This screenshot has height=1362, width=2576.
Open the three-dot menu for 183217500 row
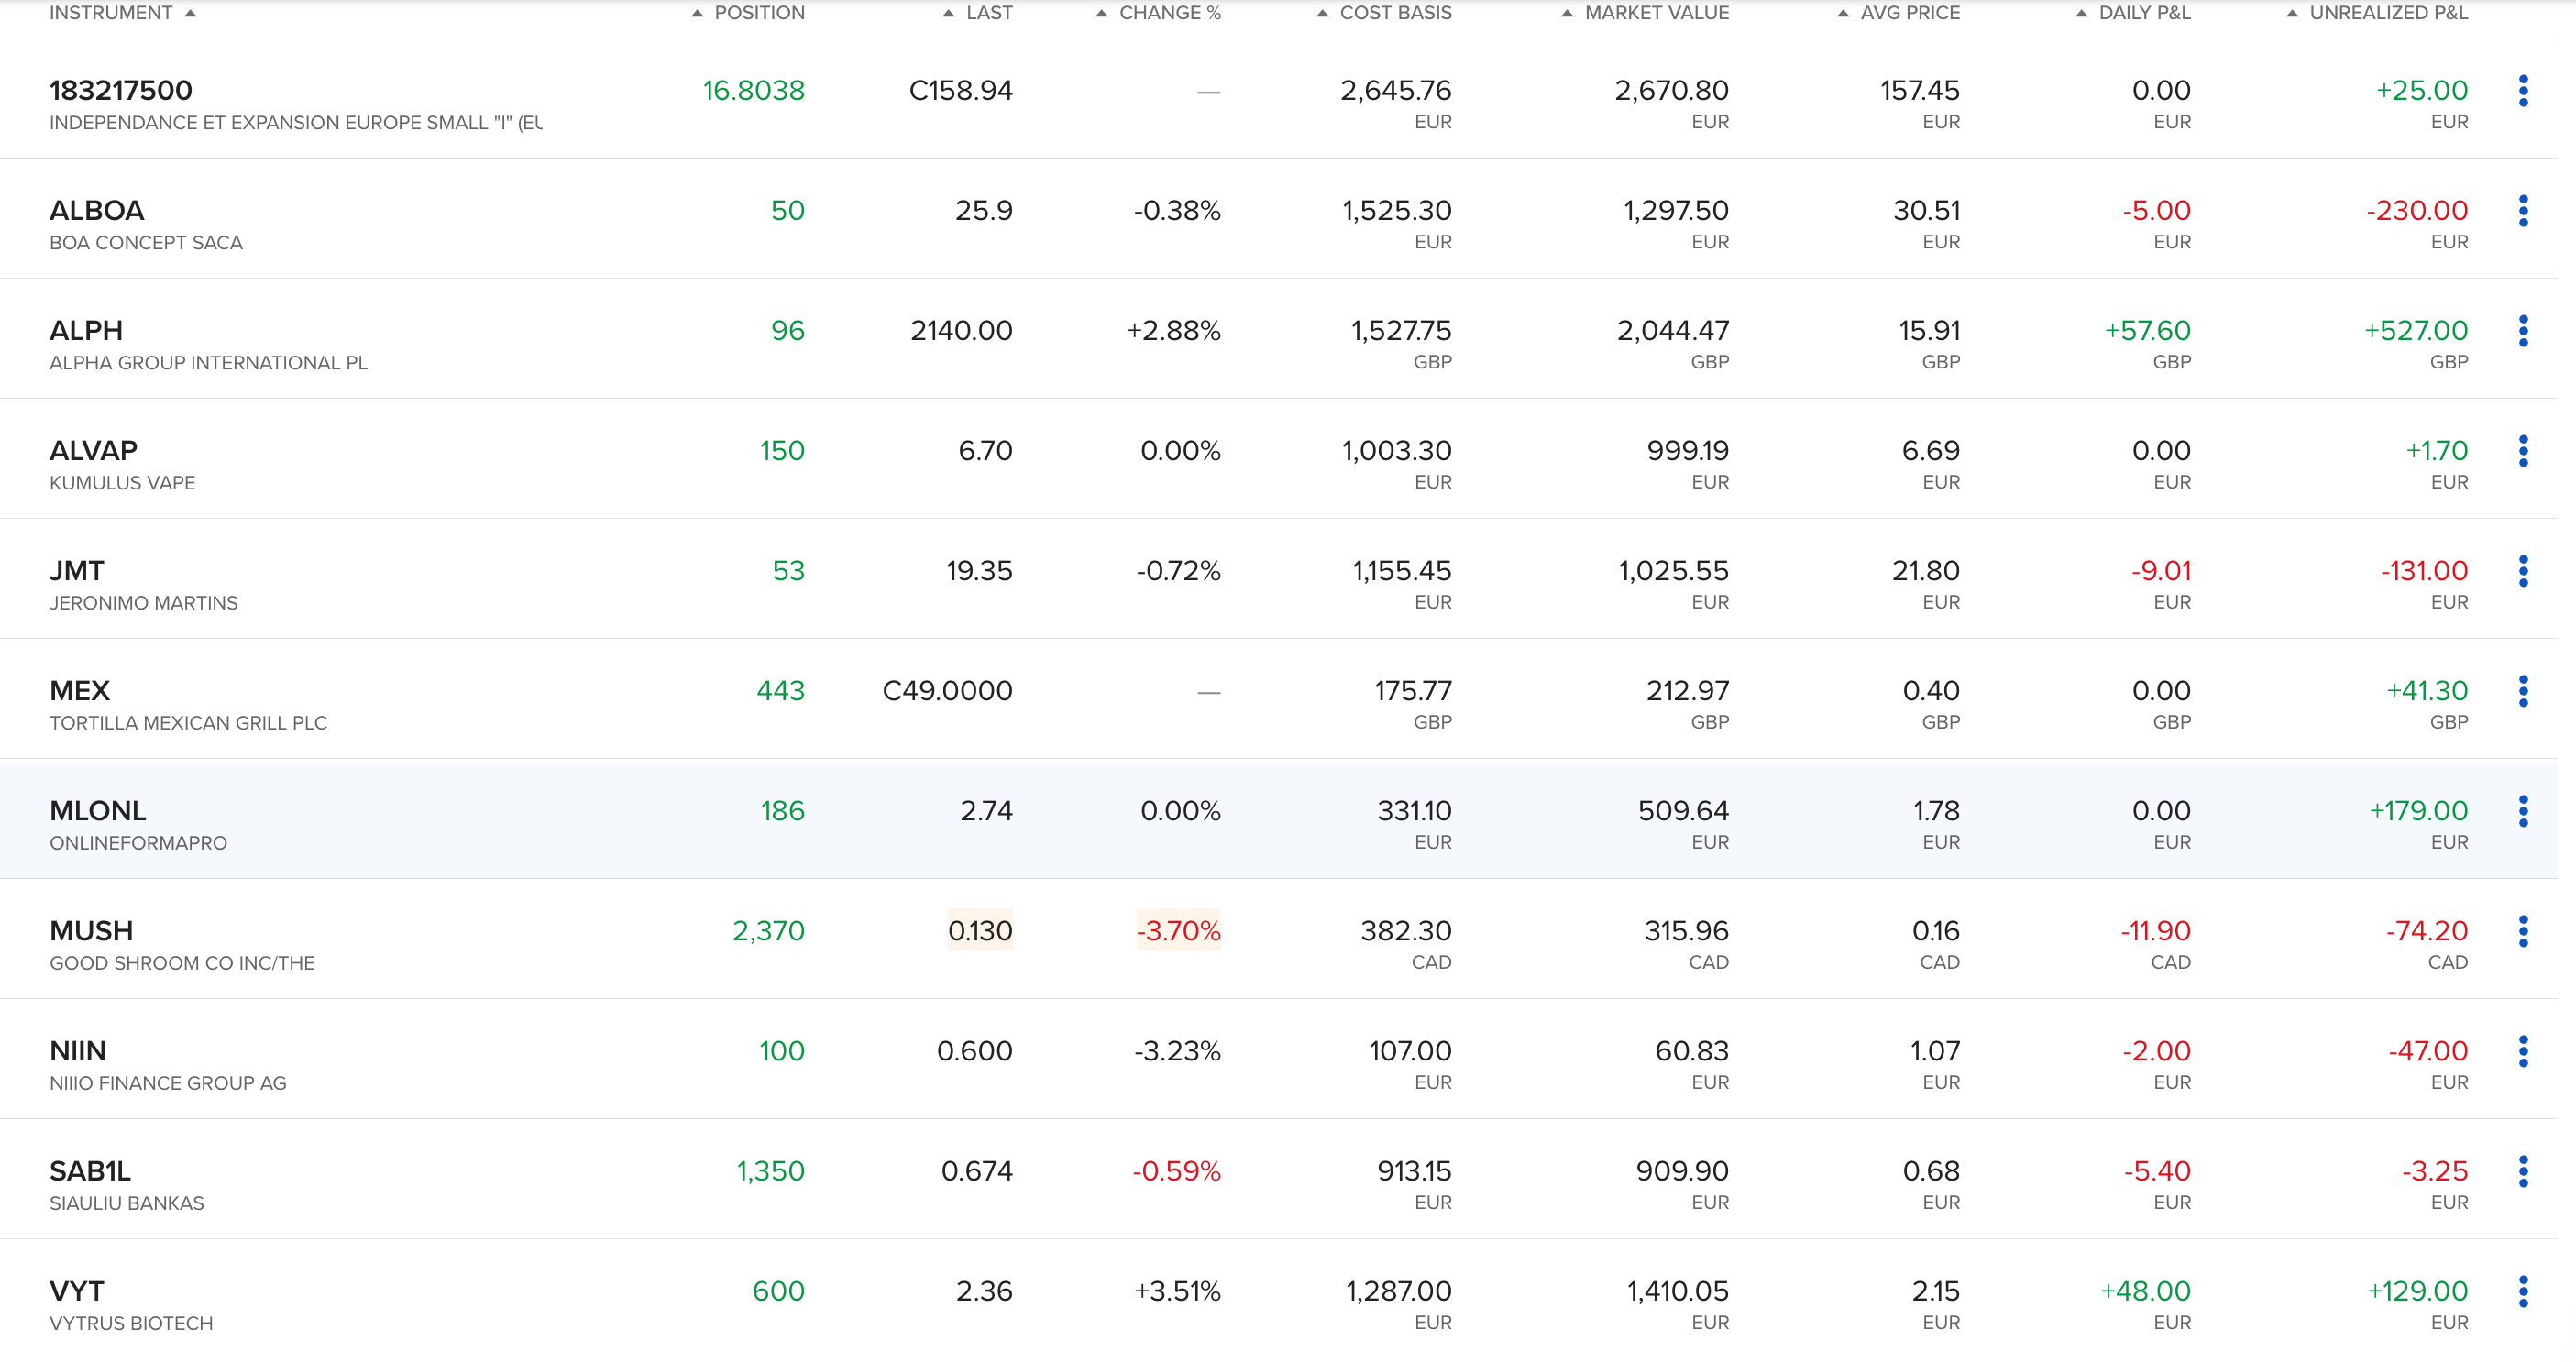(x=2522, y=91)
